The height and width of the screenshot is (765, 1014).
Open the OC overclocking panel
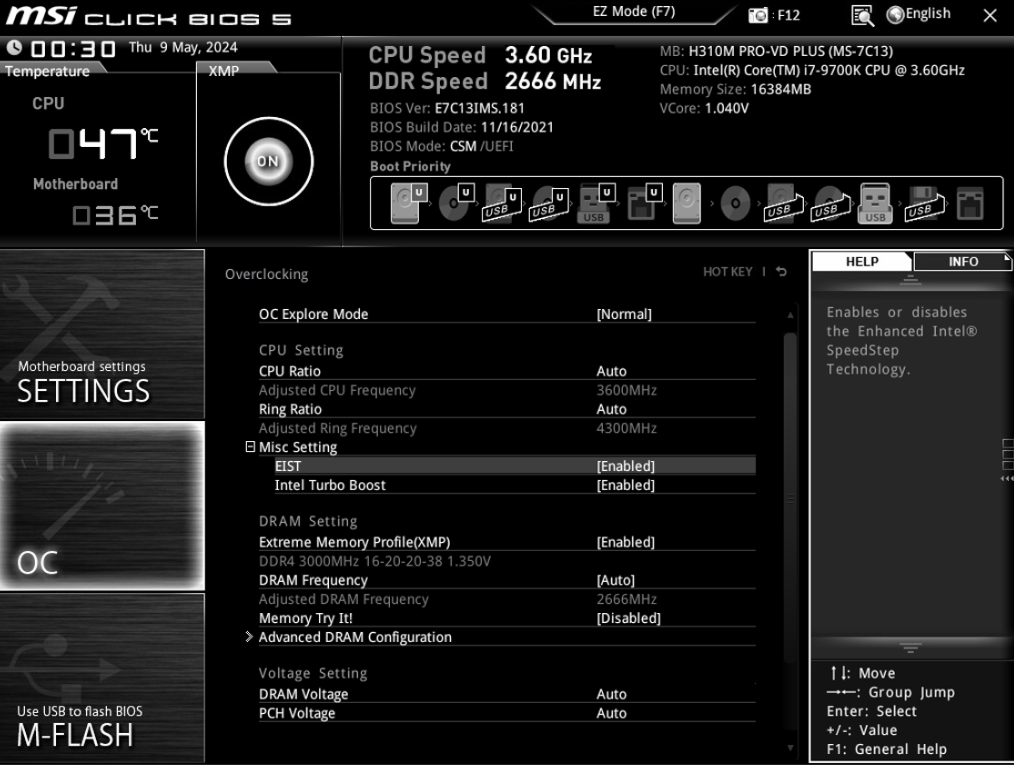[x=102, y=506]
